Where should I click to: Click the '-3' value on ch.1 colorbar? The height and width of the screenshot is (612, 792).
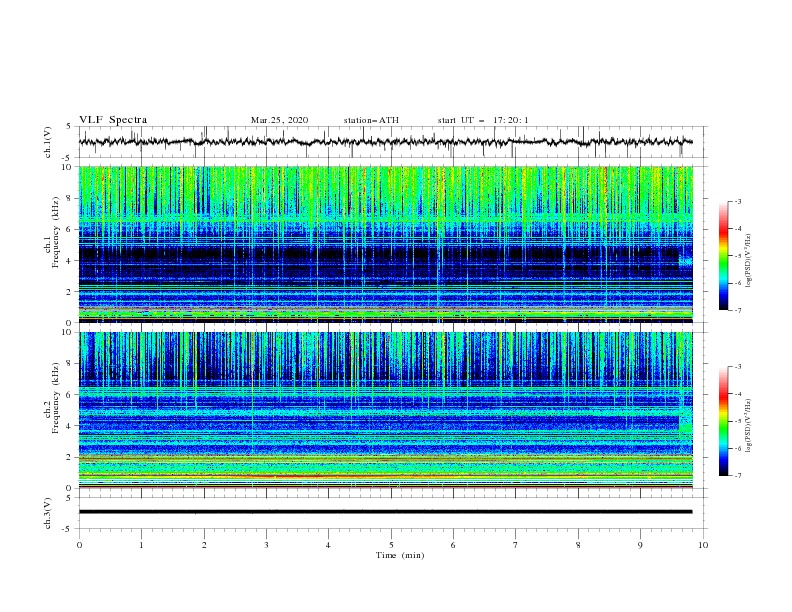[737, 201]
